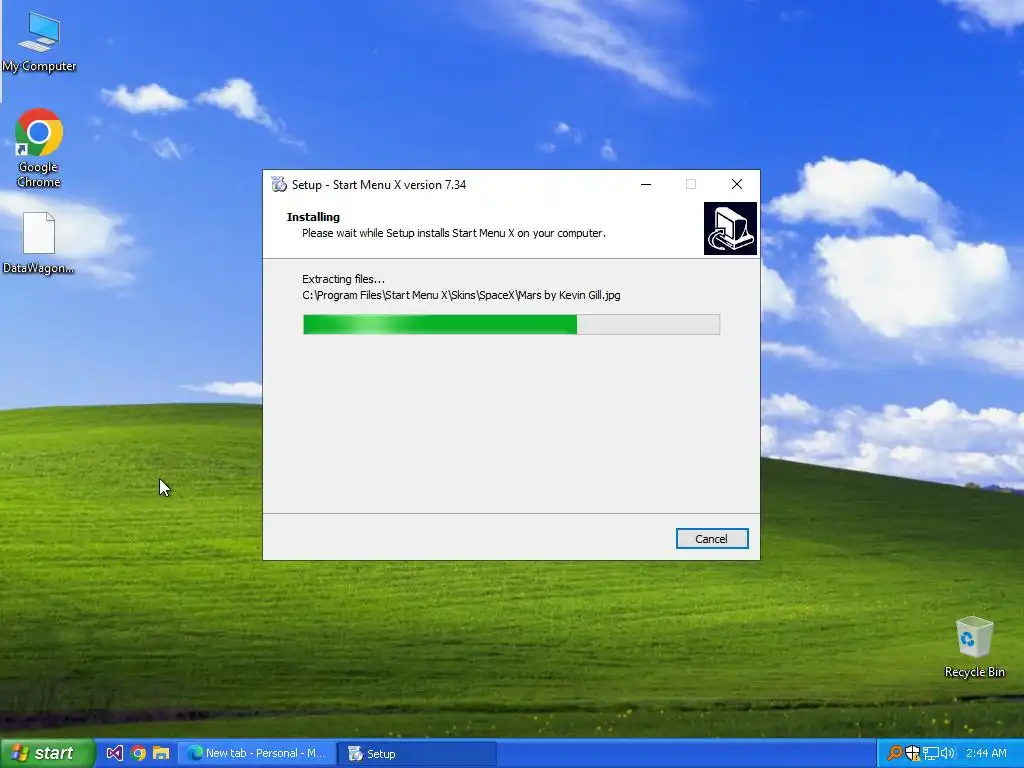Click the Setup title bar app icon
Image resolution: width=1024 pixels, height=768 pixels.
(279, 185)
